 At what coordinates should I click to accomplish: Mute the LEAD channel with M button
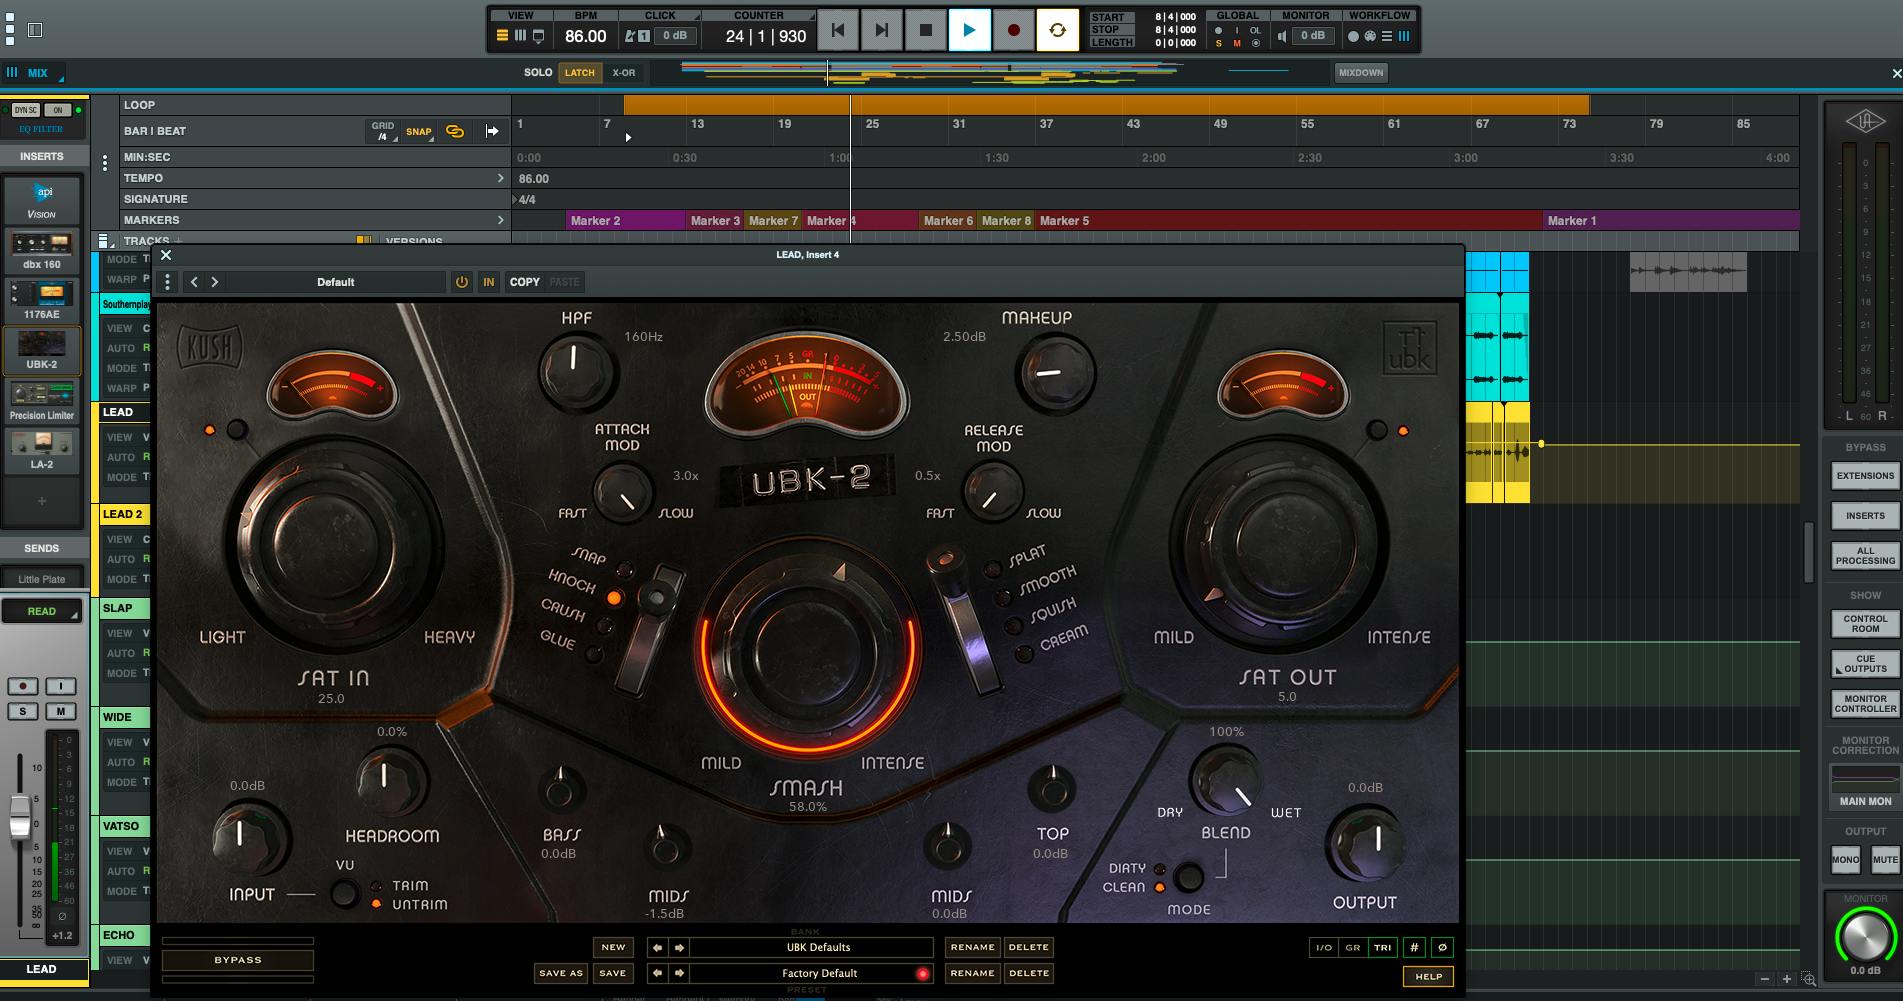[x=60, y=711]
